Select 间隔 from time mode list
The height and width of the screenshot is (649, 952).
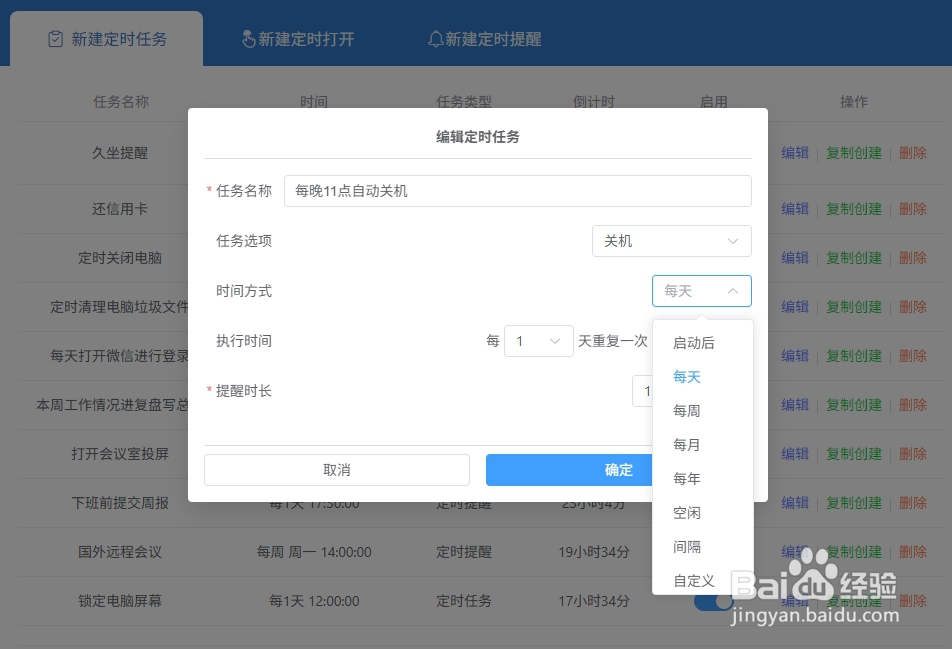[x=702, y=547]
